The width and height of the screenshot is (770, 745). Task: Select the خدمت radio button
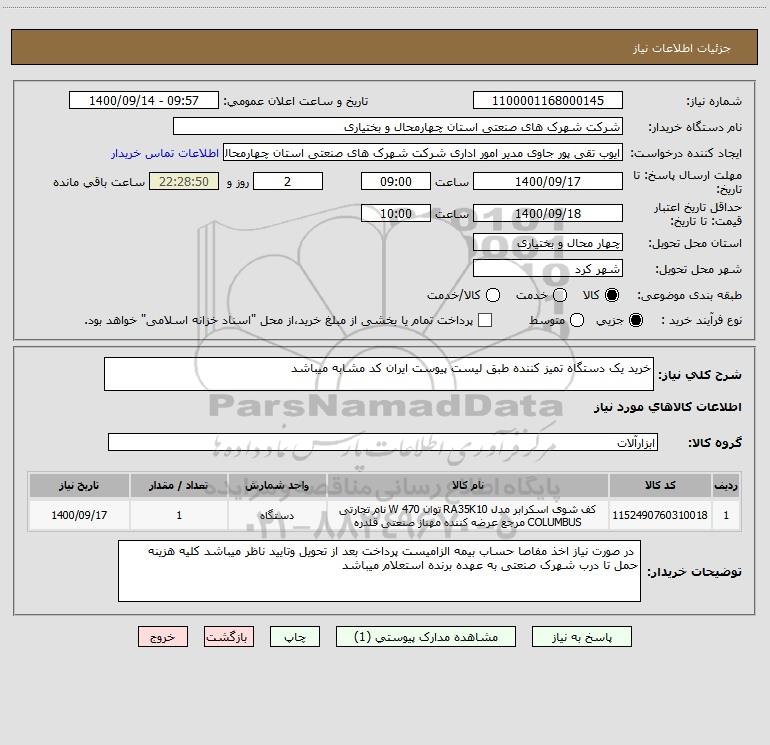coord(560,295)
